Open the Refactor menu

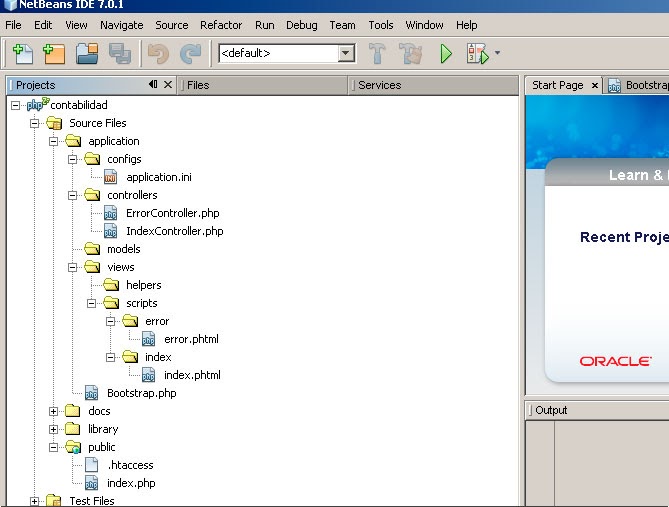click(221, 25)
